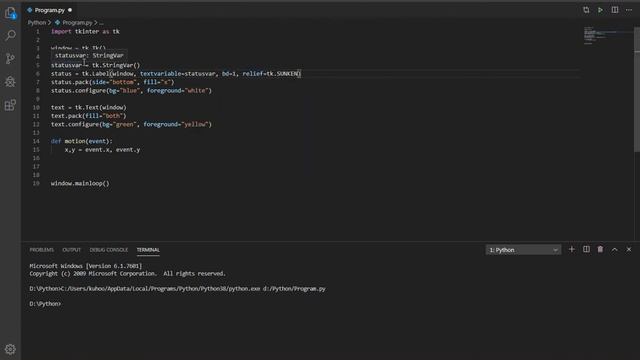This screenshot has width=640, height=360.
Task: Maximize the panel with up chevron
Action: 615,249
